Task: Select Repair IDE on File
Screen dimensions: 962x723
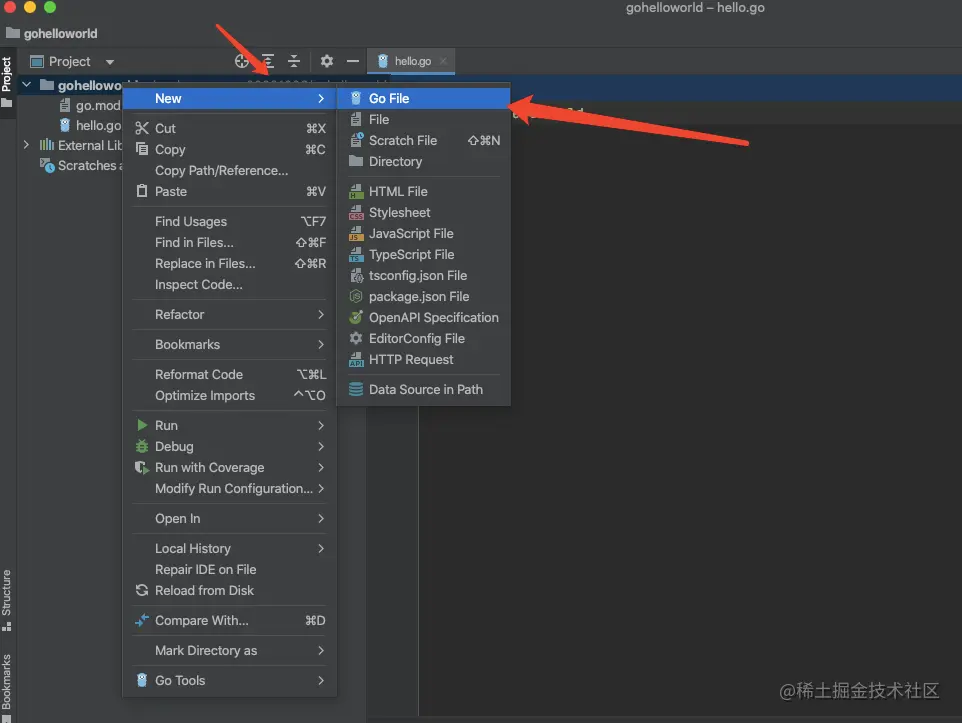Action: 230,570
